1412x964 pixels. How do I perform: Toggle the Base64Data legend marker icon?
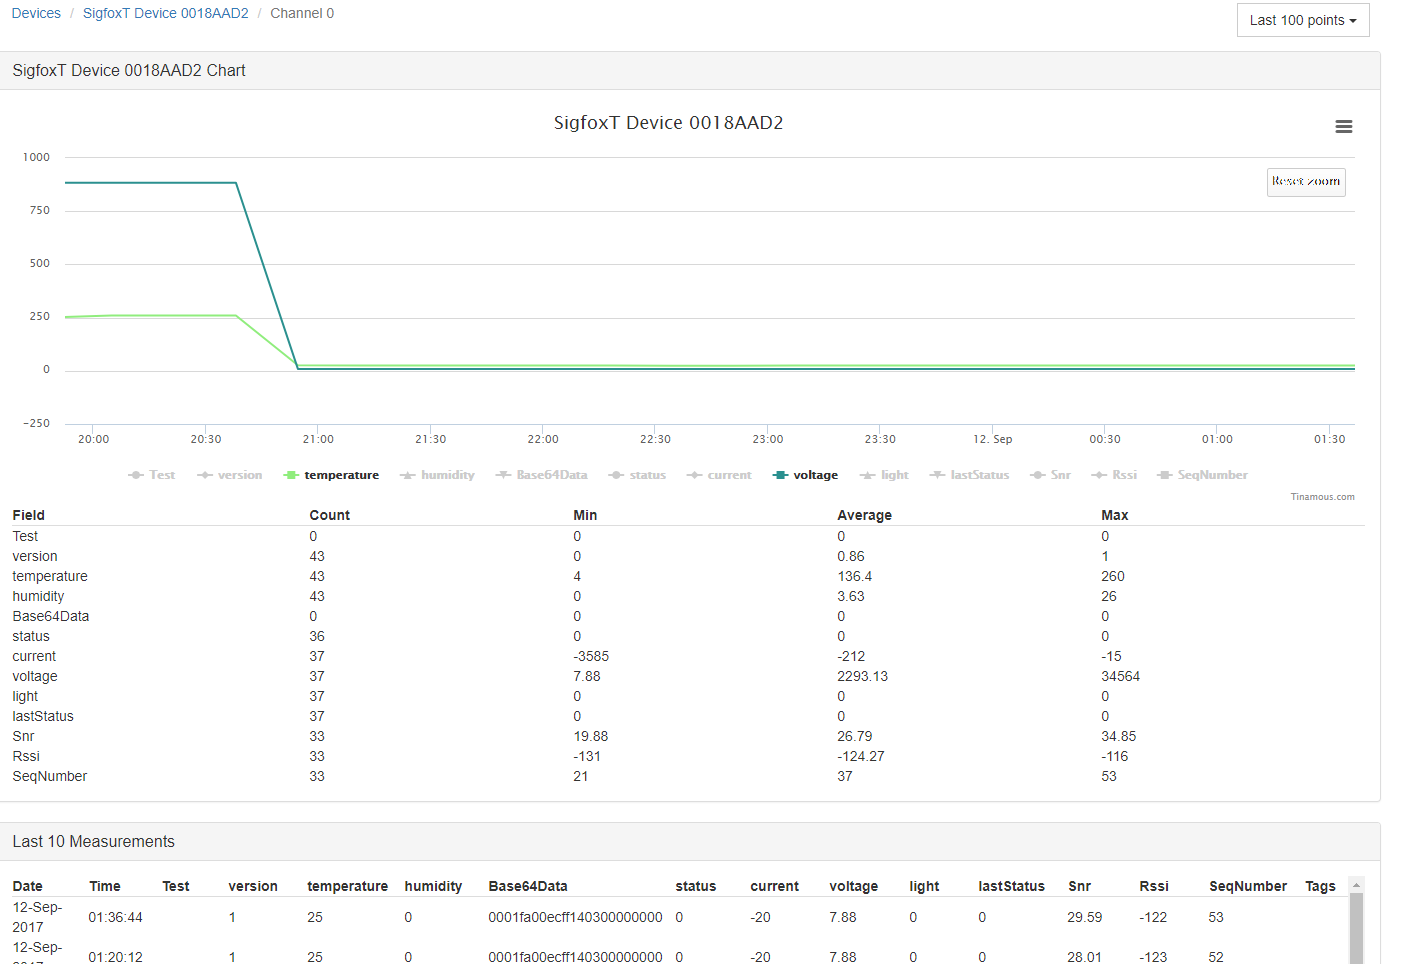tap(503, 475)
